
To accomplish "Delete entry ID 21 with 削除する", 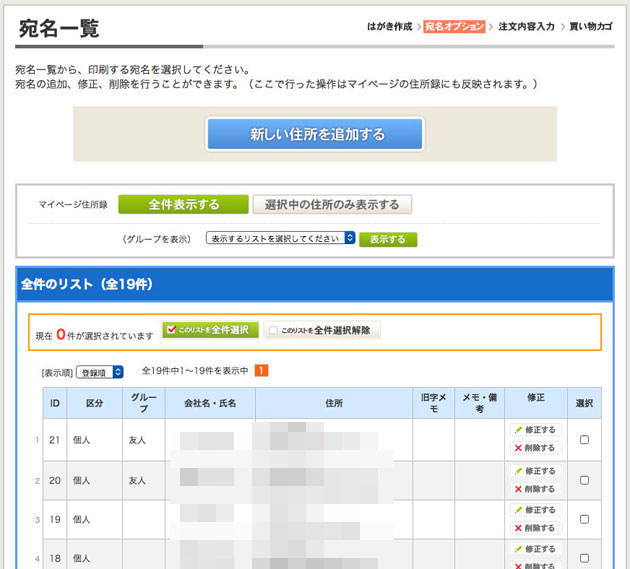I will (536, 448).
